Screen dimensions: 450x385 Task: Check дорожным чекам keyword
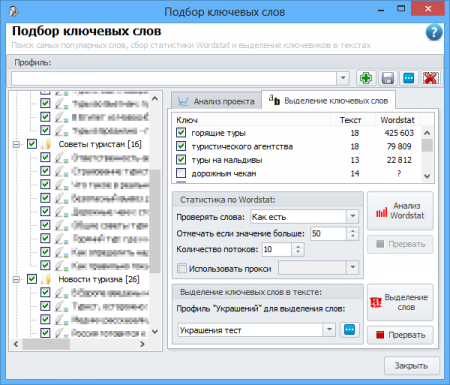click(181, 173)
